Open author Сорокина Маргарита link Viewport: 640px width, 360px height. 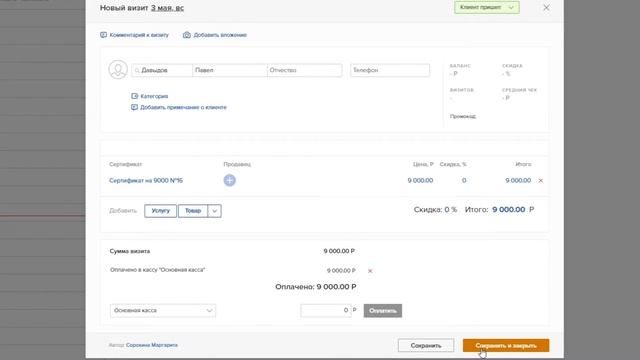click(152, 345)
